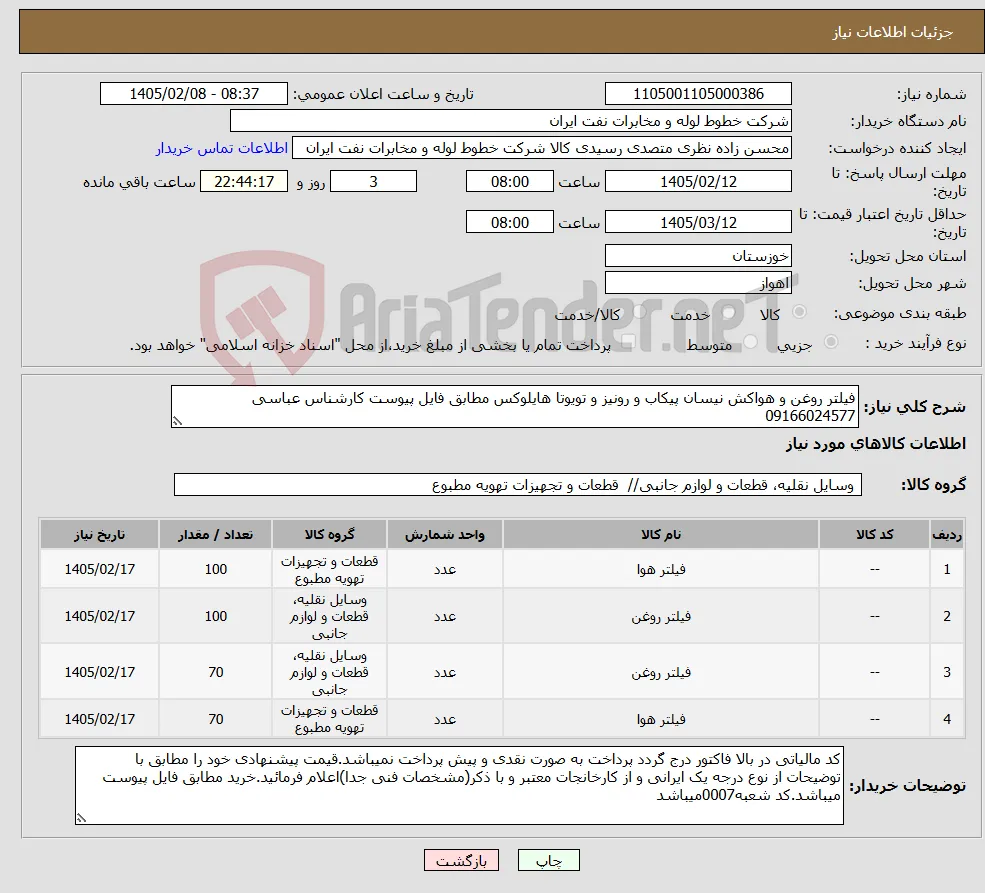Click quantity 100 in row 2
The height and width of the screenshot is (893, 985).
pos(215,617)
